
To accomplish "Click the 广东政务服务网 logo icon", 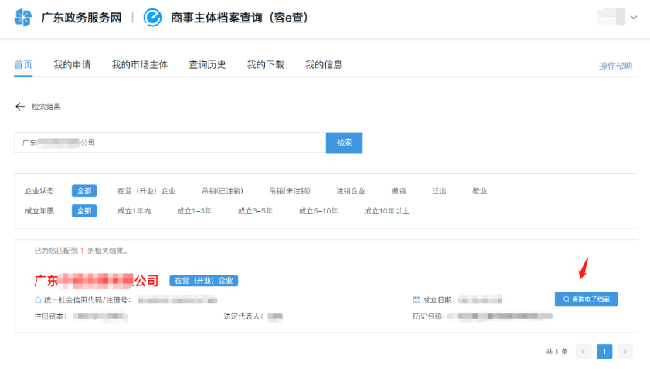I will point(23,17).
